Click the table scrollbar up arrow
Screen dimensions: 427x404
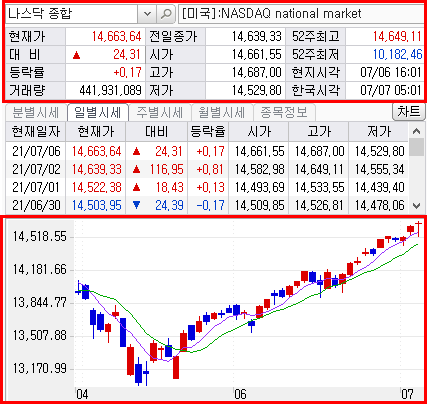[x=417, y=131]
